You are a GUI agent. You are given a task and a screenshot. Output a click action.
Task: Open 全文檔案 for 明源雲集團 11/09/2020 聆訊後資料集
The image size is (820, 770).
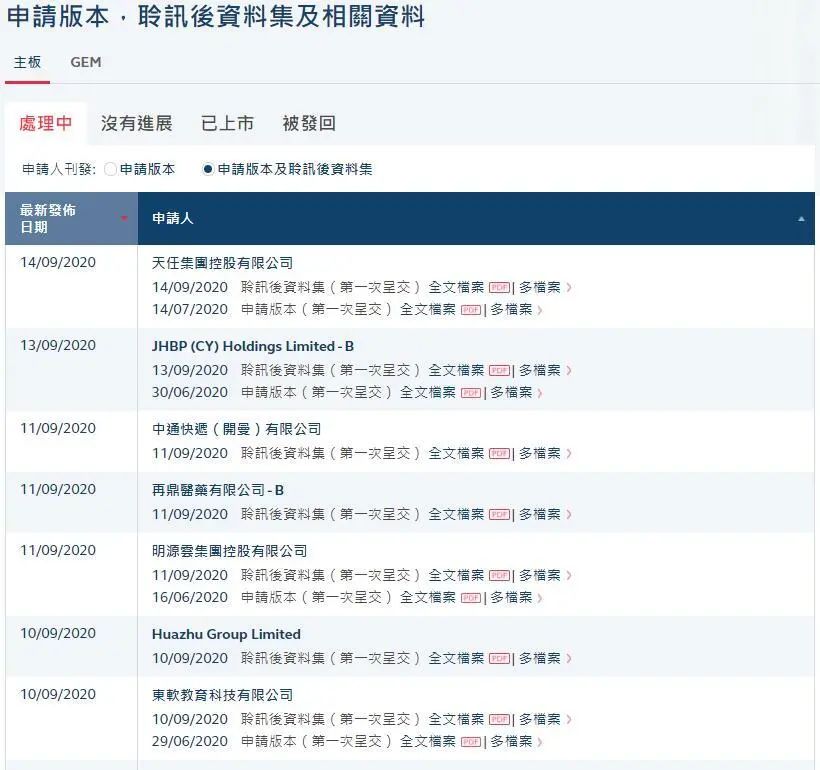[x=456, y=575]
